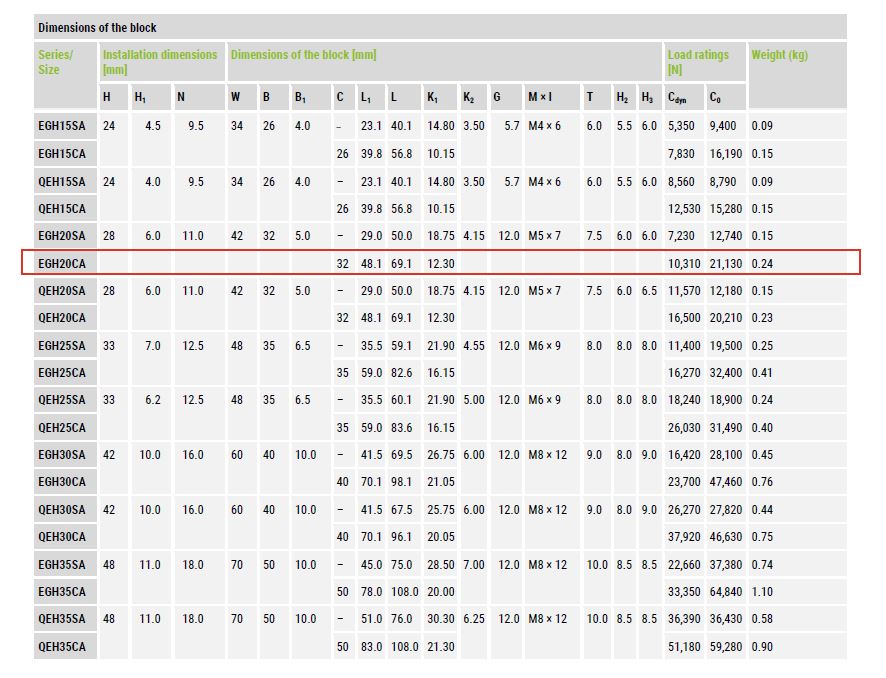Click the Weight (kg) column header
The height and width of the screenshot is (678, 886).
tap(779, 55)
